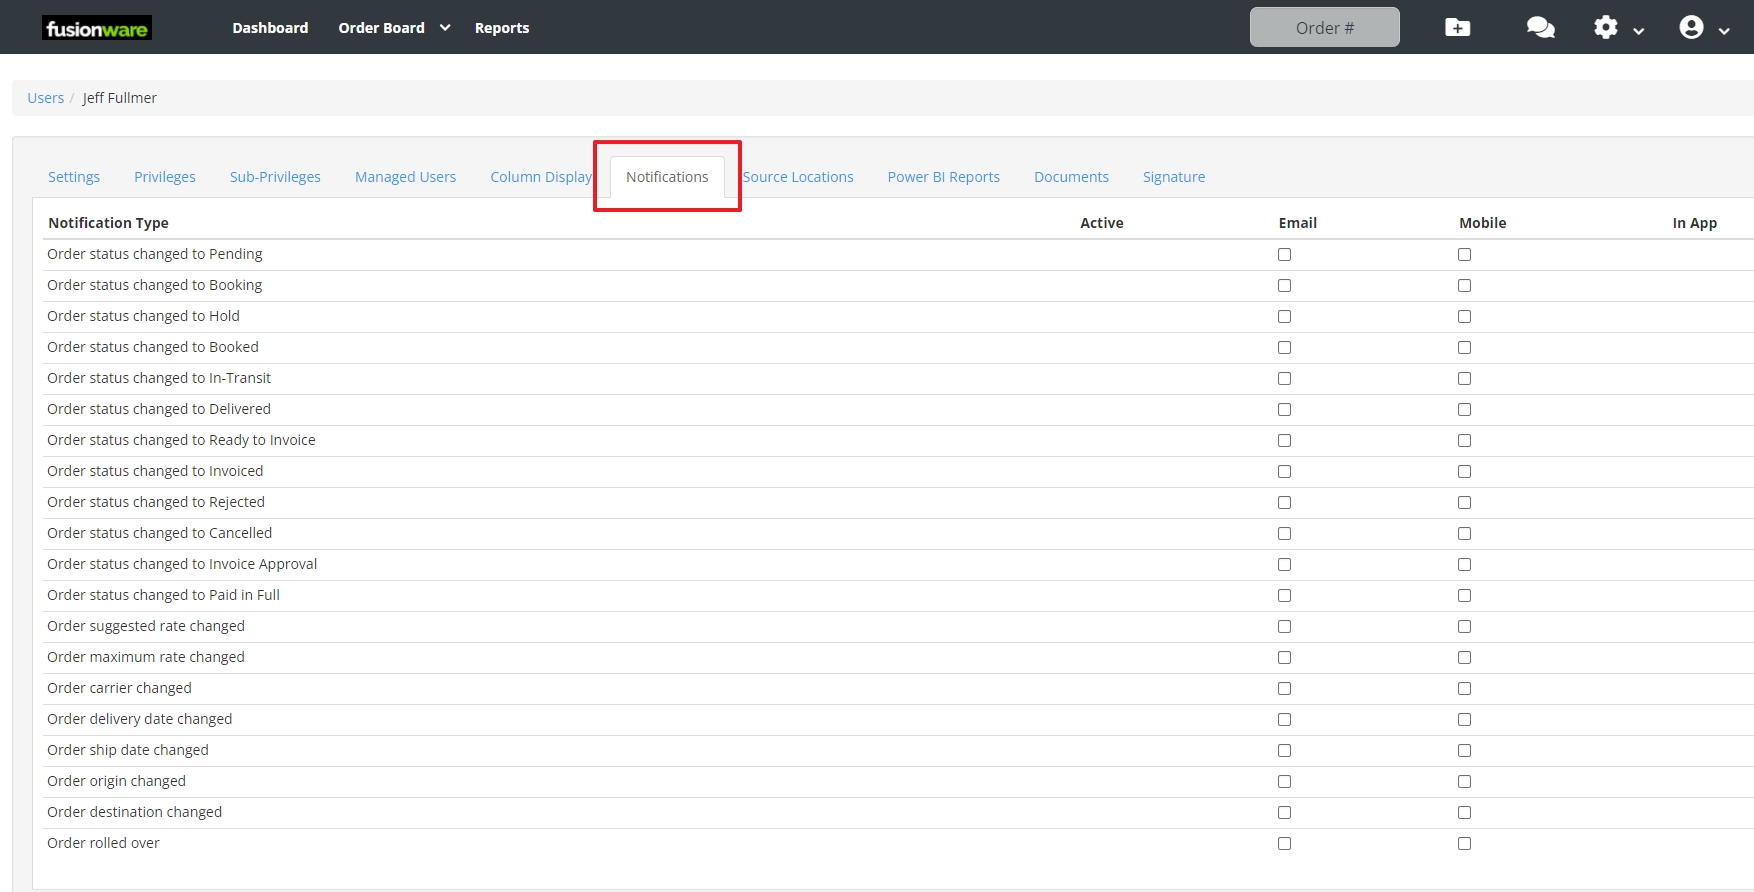Check Email for Order status changed to Invoiced
The height and width of the screenshot is (892, 1754).
[1284, 472]
